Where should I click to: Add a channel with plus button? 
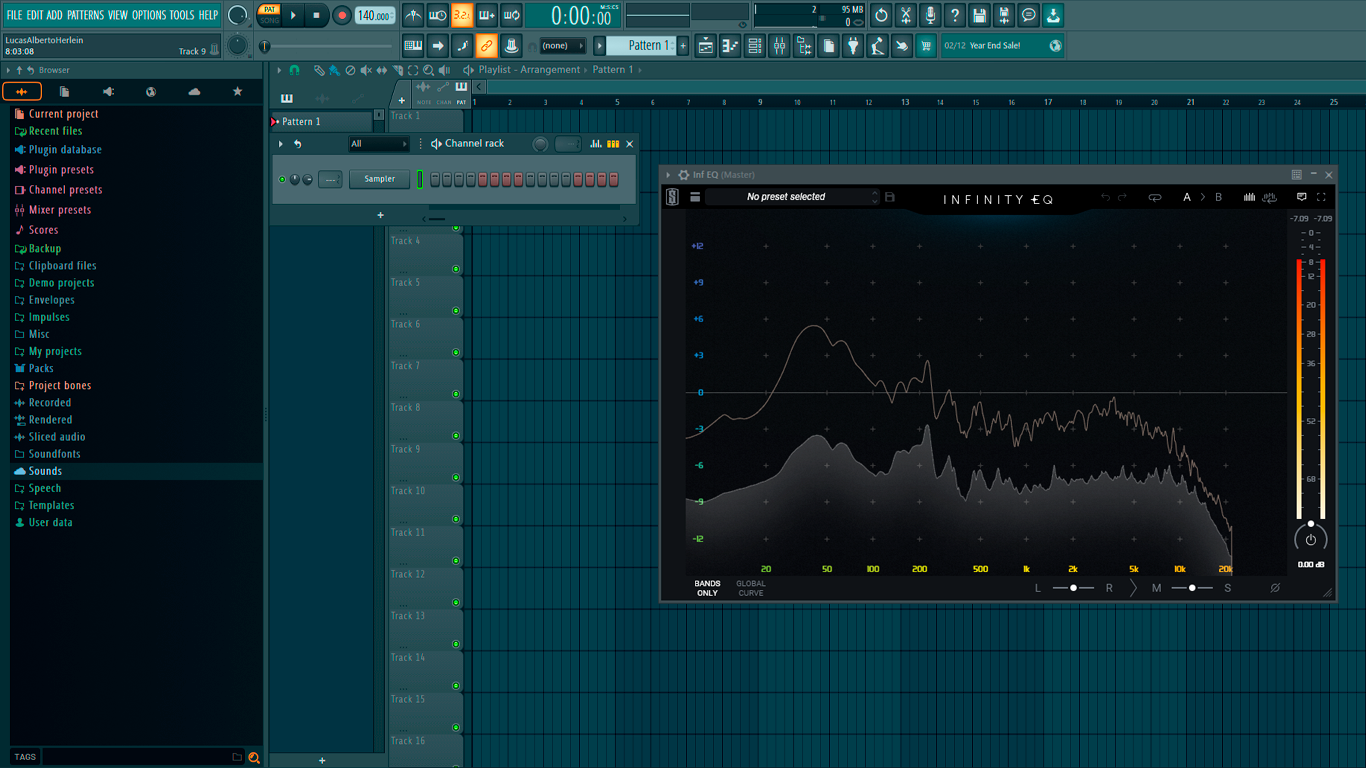coord(380,215)
